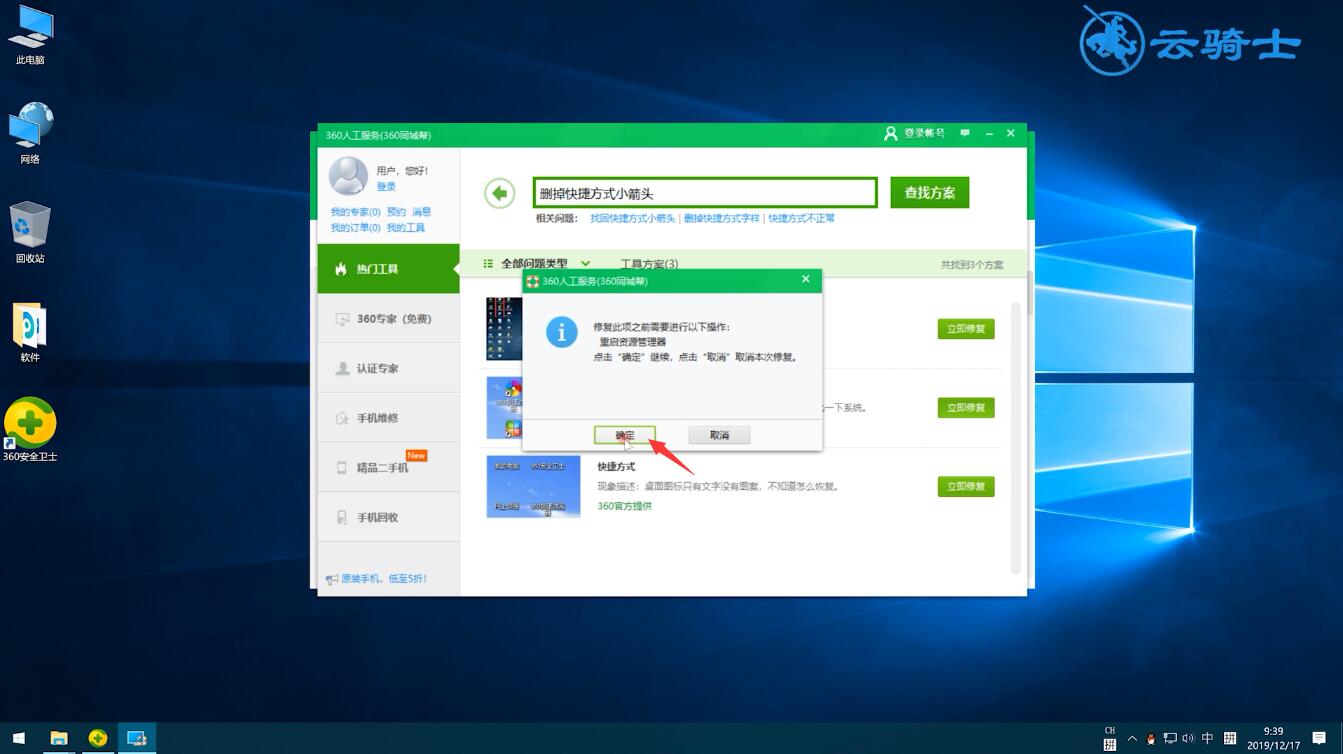The height and width of the screenshot is (754, 1343).
Task: Open 我的工具 link
Action: [406, 228]
